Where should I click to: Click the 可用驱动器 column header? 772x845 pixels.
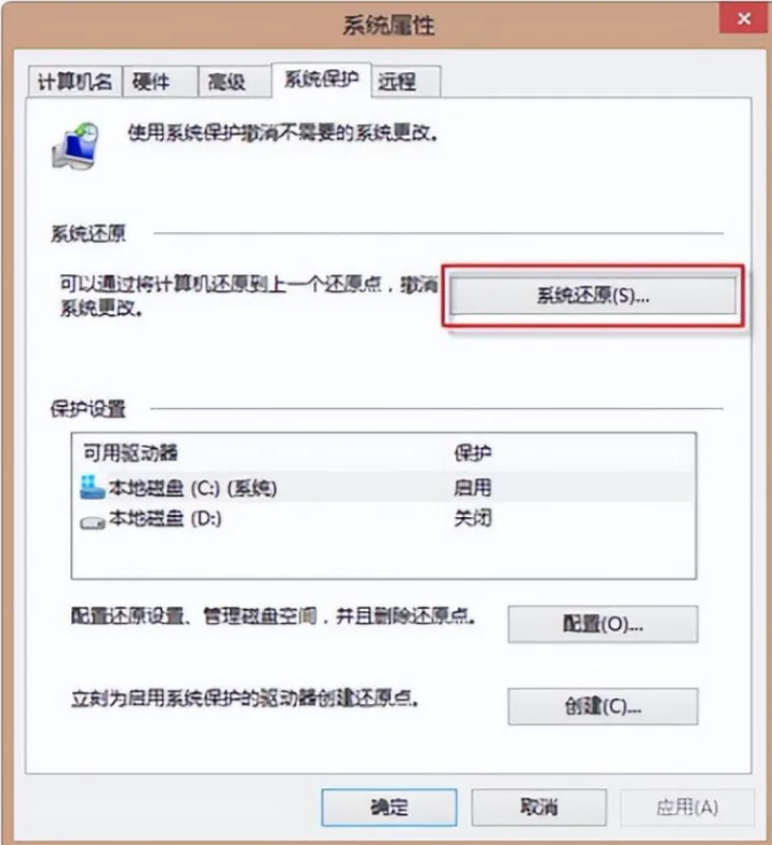[x=130, y=453]
